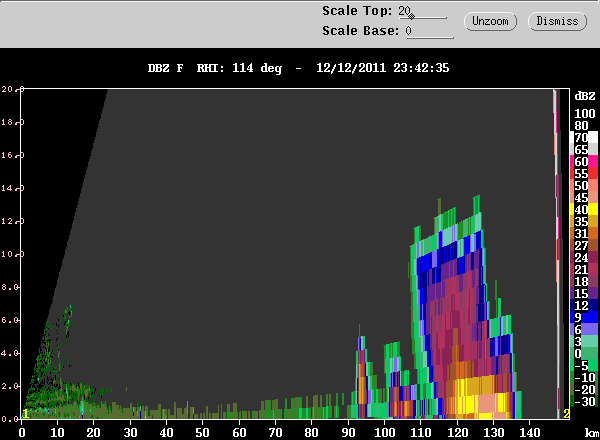The height and width of the screenshot is (440, 600).
Task: Edit the Scale Top input field
Action: click(422, 11)
